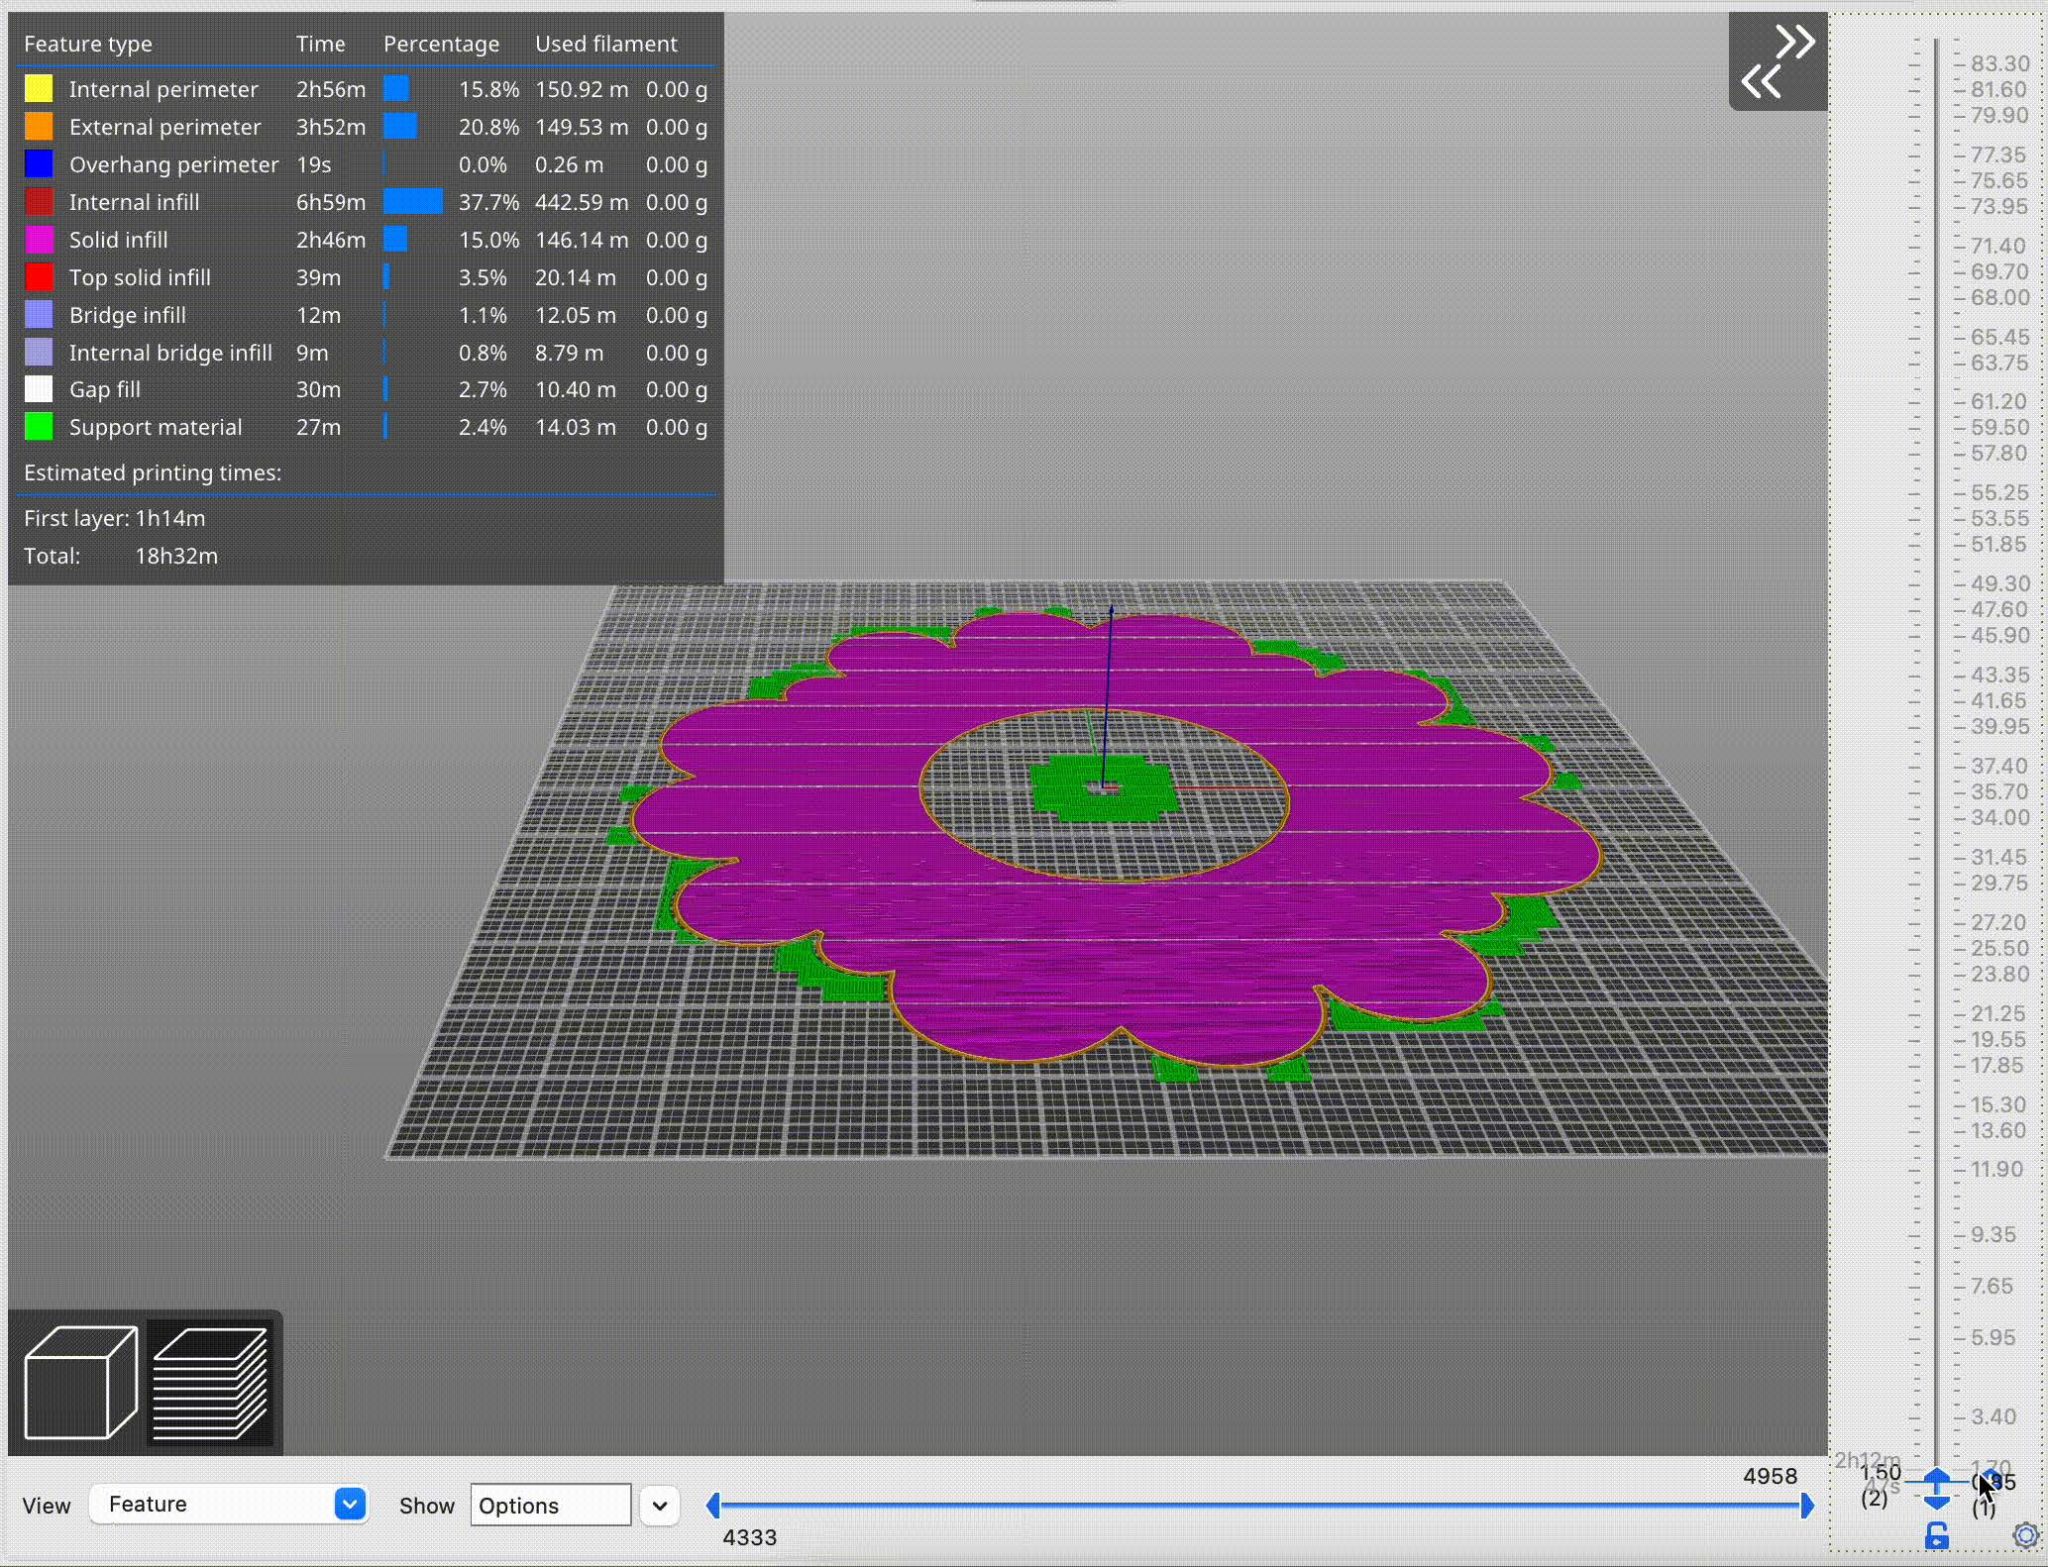Toggle Support material visibility in the legend
Screen dimensions: 2048x1567
(155, 427)
